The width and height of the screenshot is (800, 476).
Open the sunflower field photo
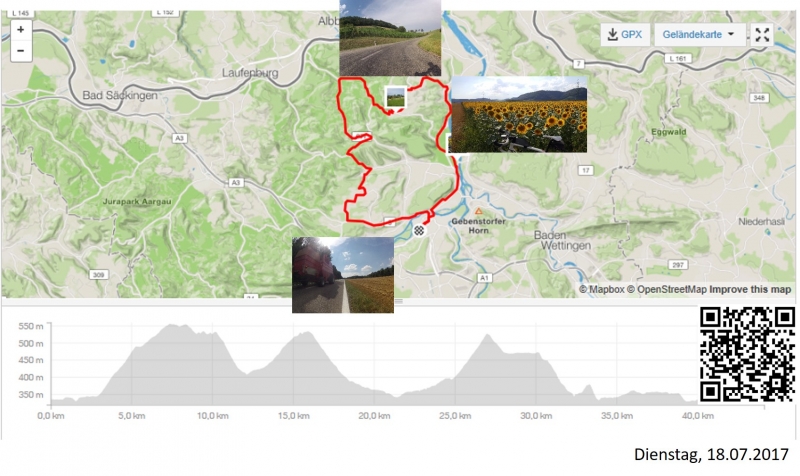[x=519, y=115]
